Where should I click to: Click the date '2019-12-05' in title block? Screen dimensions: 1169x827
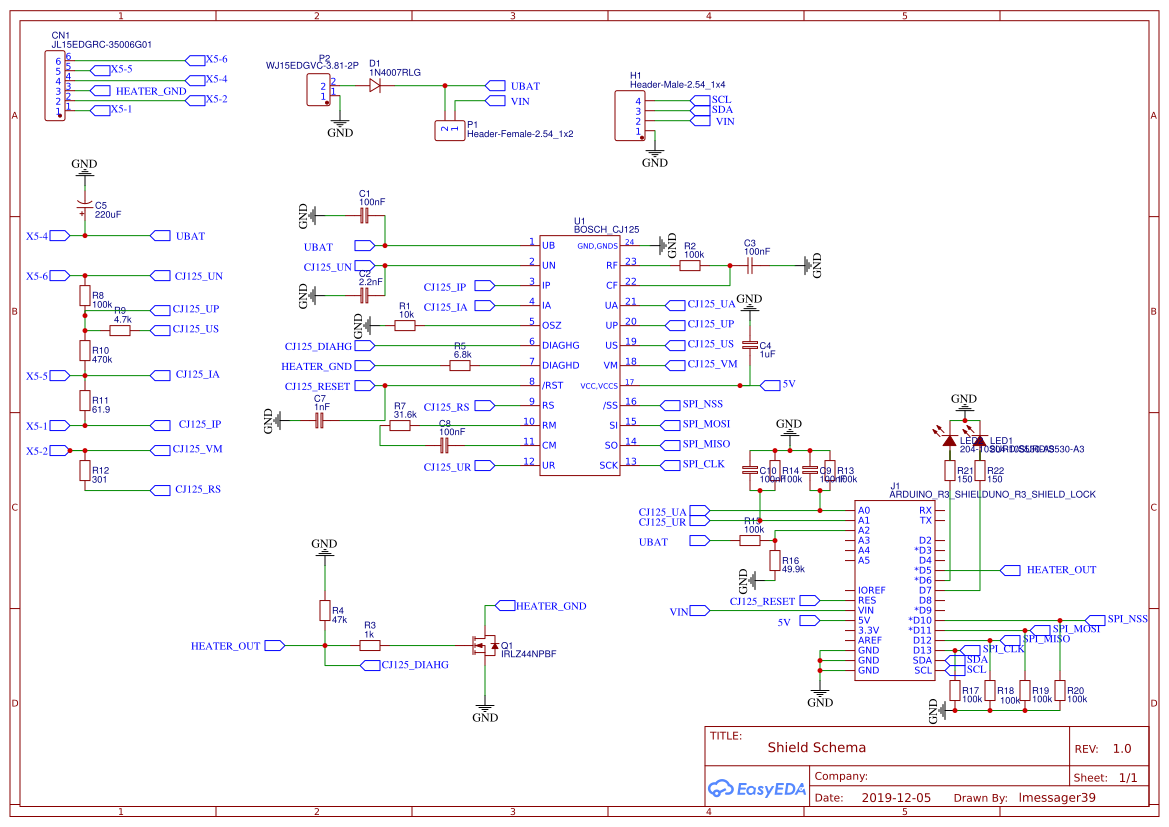tap(896, 798)
